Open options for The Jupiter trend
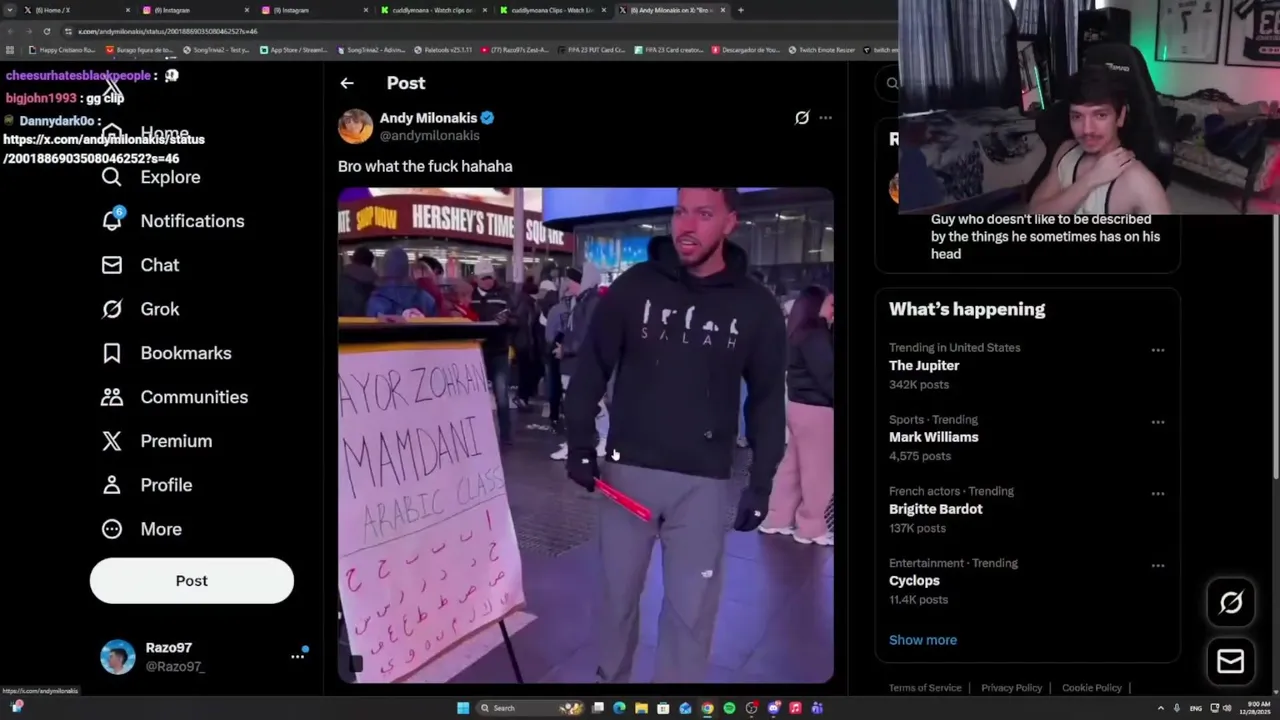The image size is (1280, 720). click(1157, 350)
